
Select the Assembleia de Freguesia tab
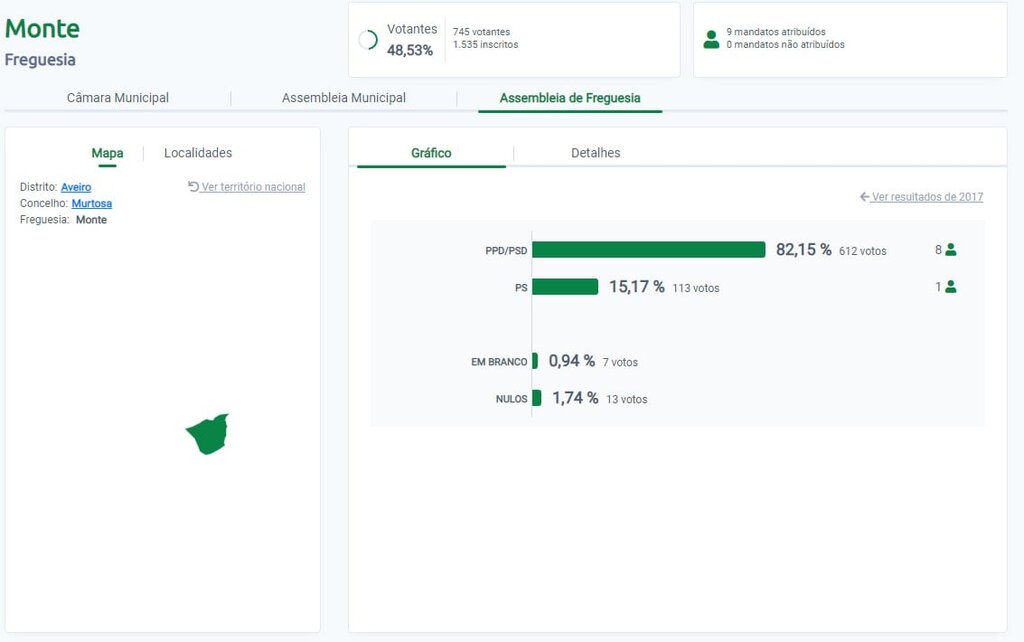570,98
